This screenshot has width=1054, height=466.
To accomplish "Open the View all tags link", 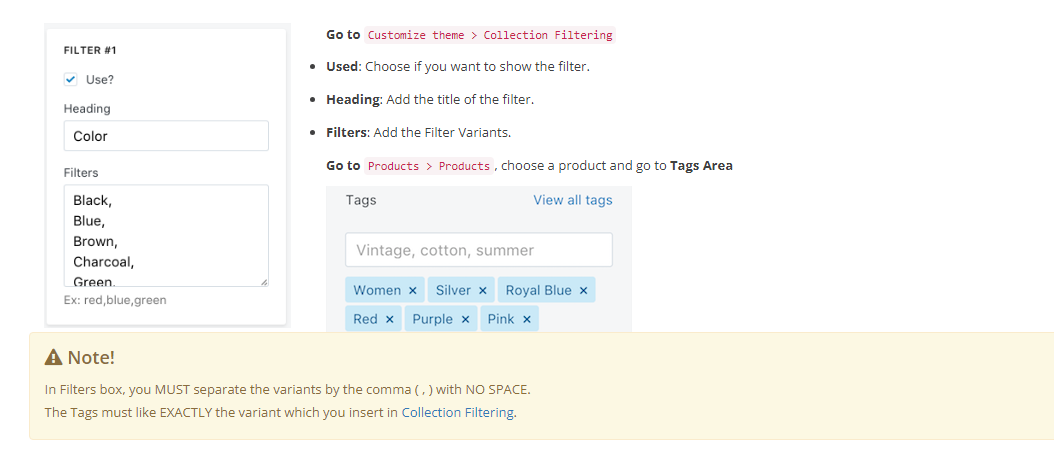I will 573,200.
